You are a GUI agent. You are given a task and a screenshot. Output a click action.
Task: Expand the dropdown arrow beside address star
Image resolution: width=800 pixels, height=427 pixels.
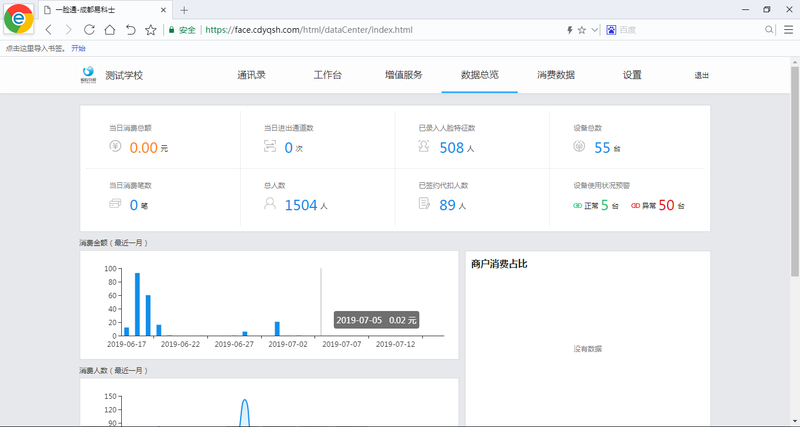coord(594,30)
